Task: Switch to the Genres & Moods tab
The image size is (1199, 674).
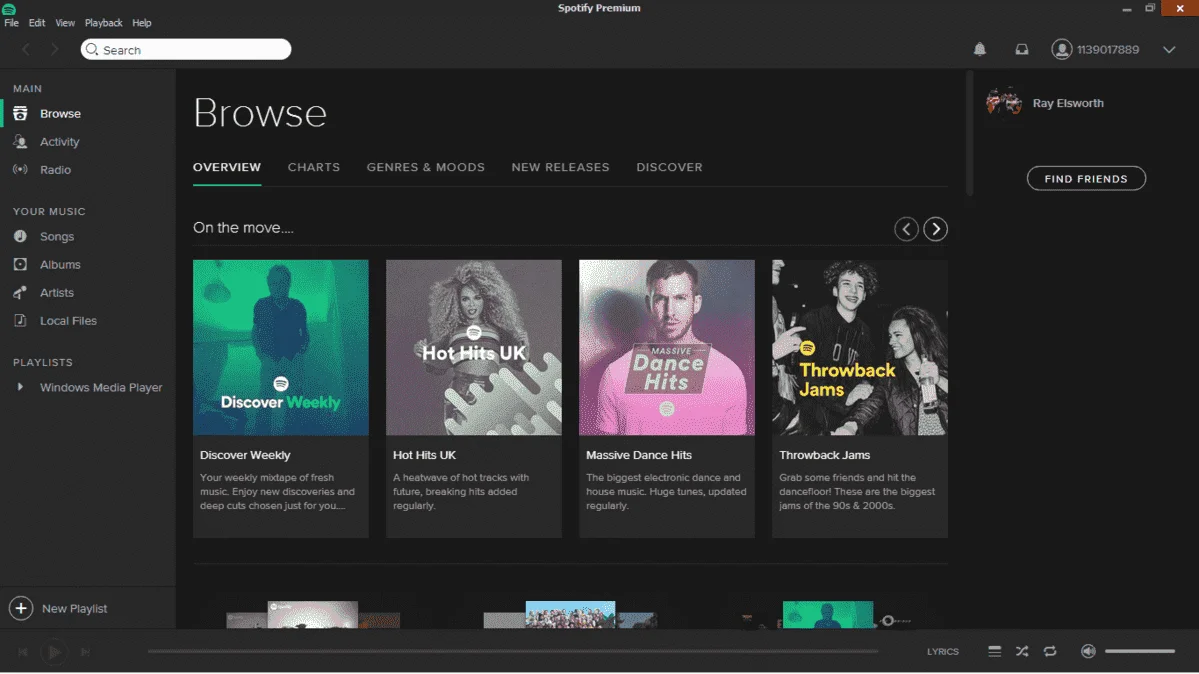Action: point(425,167)
